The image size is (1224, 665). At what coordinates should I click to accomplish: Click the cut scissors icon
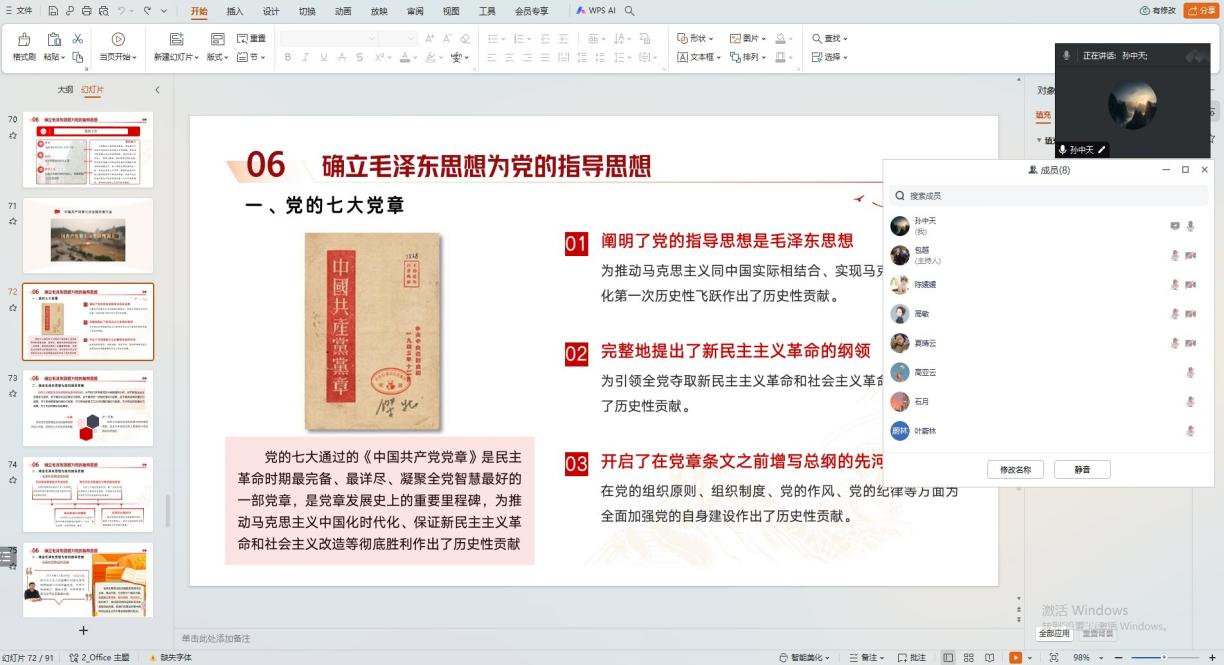click(78, 39)
